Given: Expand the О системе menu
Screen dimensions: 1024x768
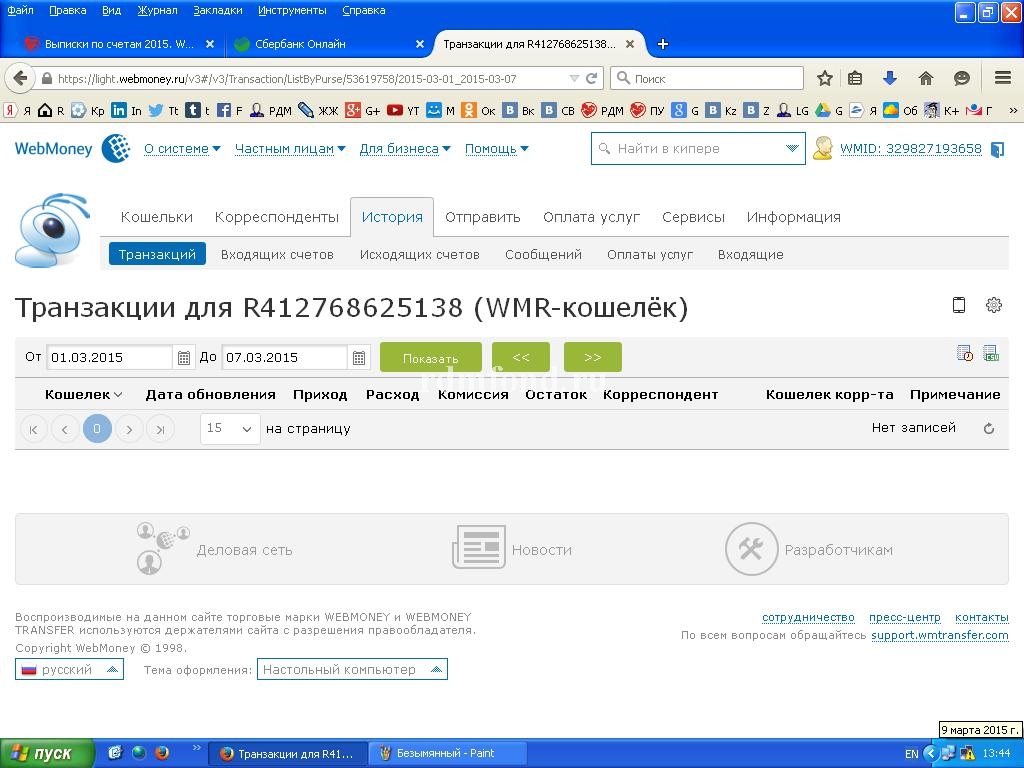Looking at the screenshot, I should (182, 149).
